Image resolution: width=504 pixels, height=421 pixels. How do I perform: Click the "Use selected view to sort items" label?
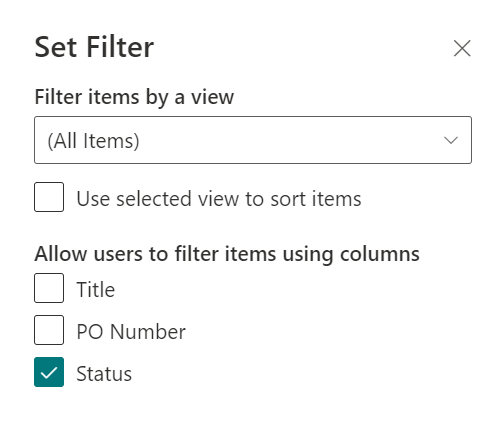[x=219, y=199]
